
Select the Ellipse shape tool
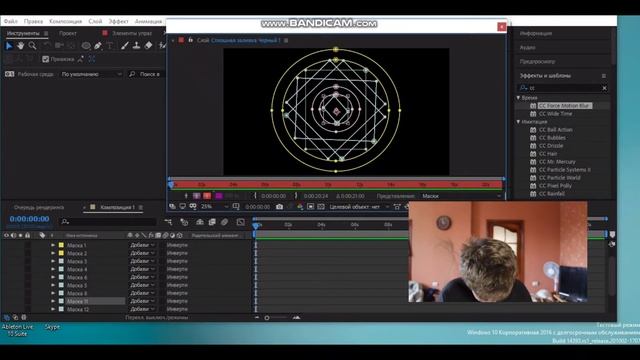86,46
